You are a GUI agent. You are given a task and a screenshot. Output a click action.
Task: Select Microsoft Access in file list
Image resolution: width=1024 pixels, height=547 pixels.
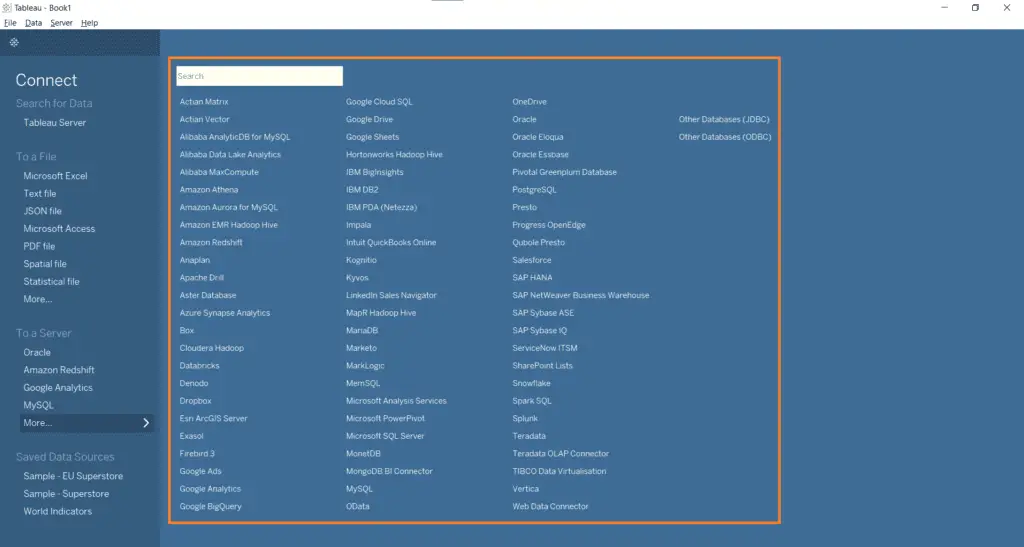pos(59,228)
